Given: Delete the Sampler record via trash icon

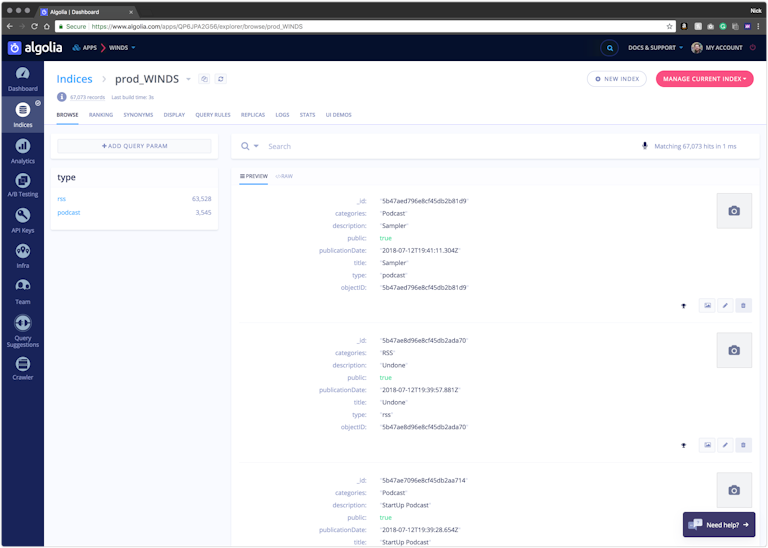Looking at the screenshot, I should [x=743, y=306].
